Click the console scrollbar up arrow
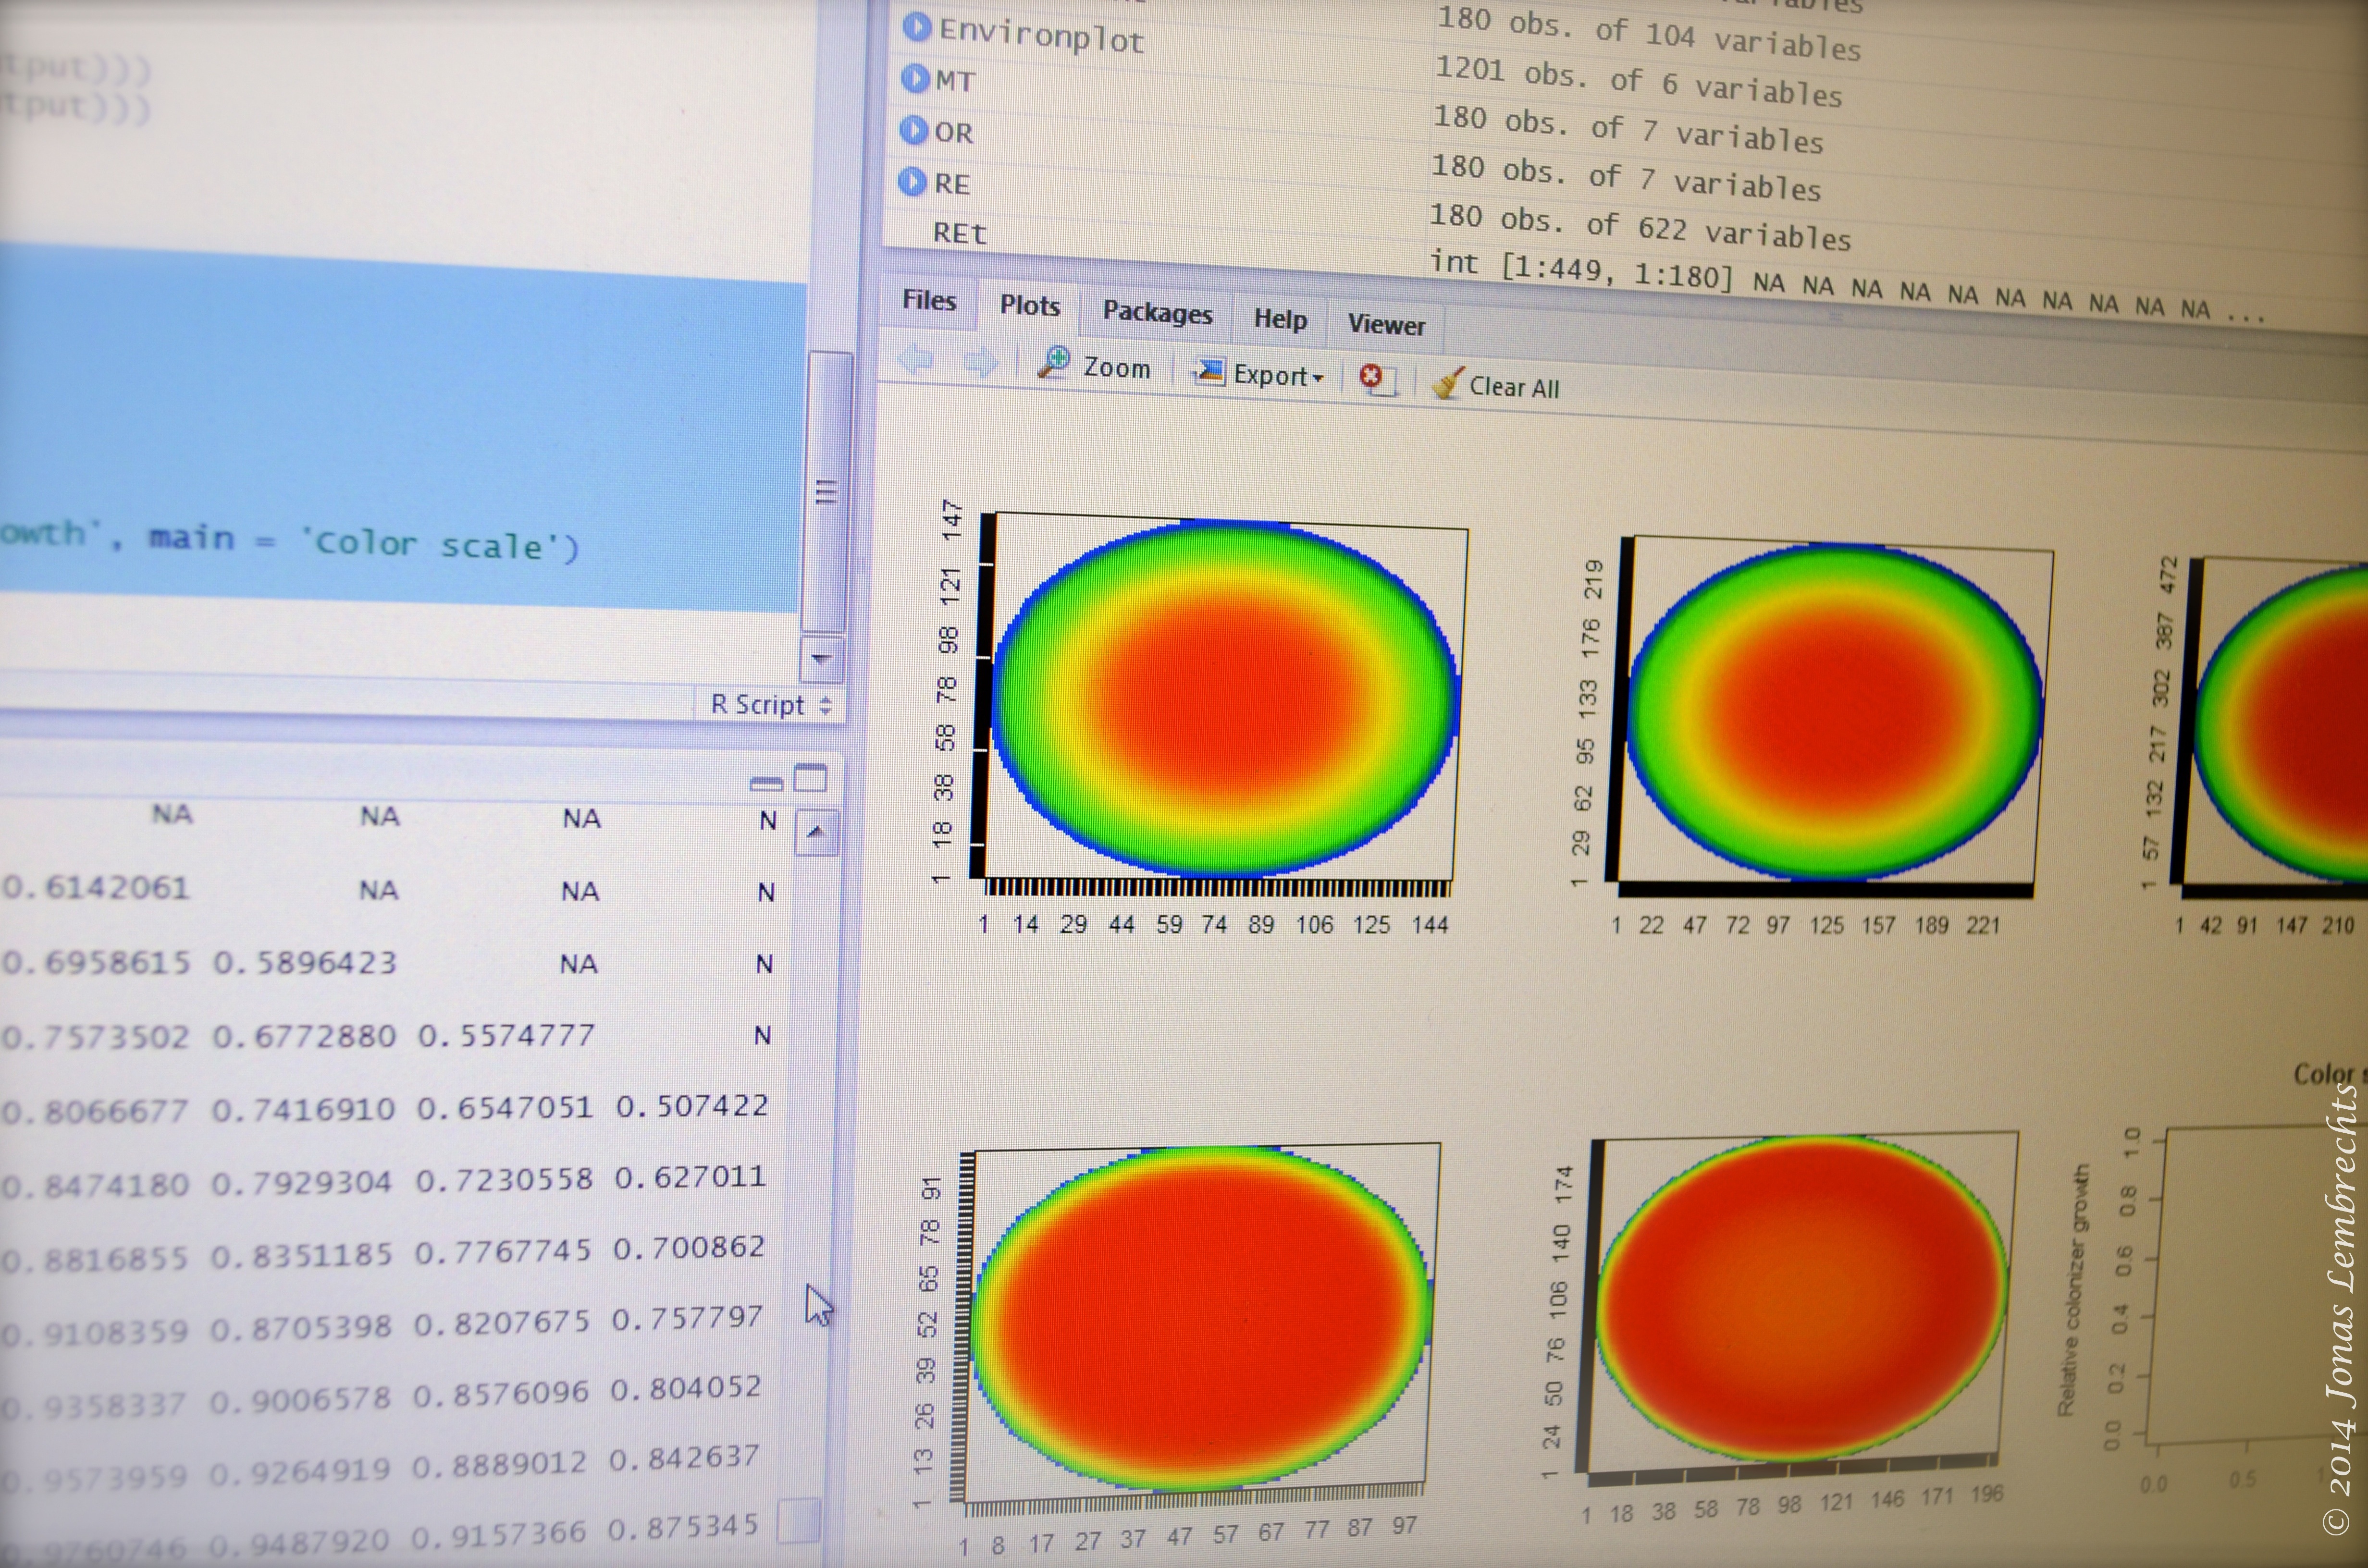The width and height of the screenshot is (2368, 1568). (x=816, y=832)
